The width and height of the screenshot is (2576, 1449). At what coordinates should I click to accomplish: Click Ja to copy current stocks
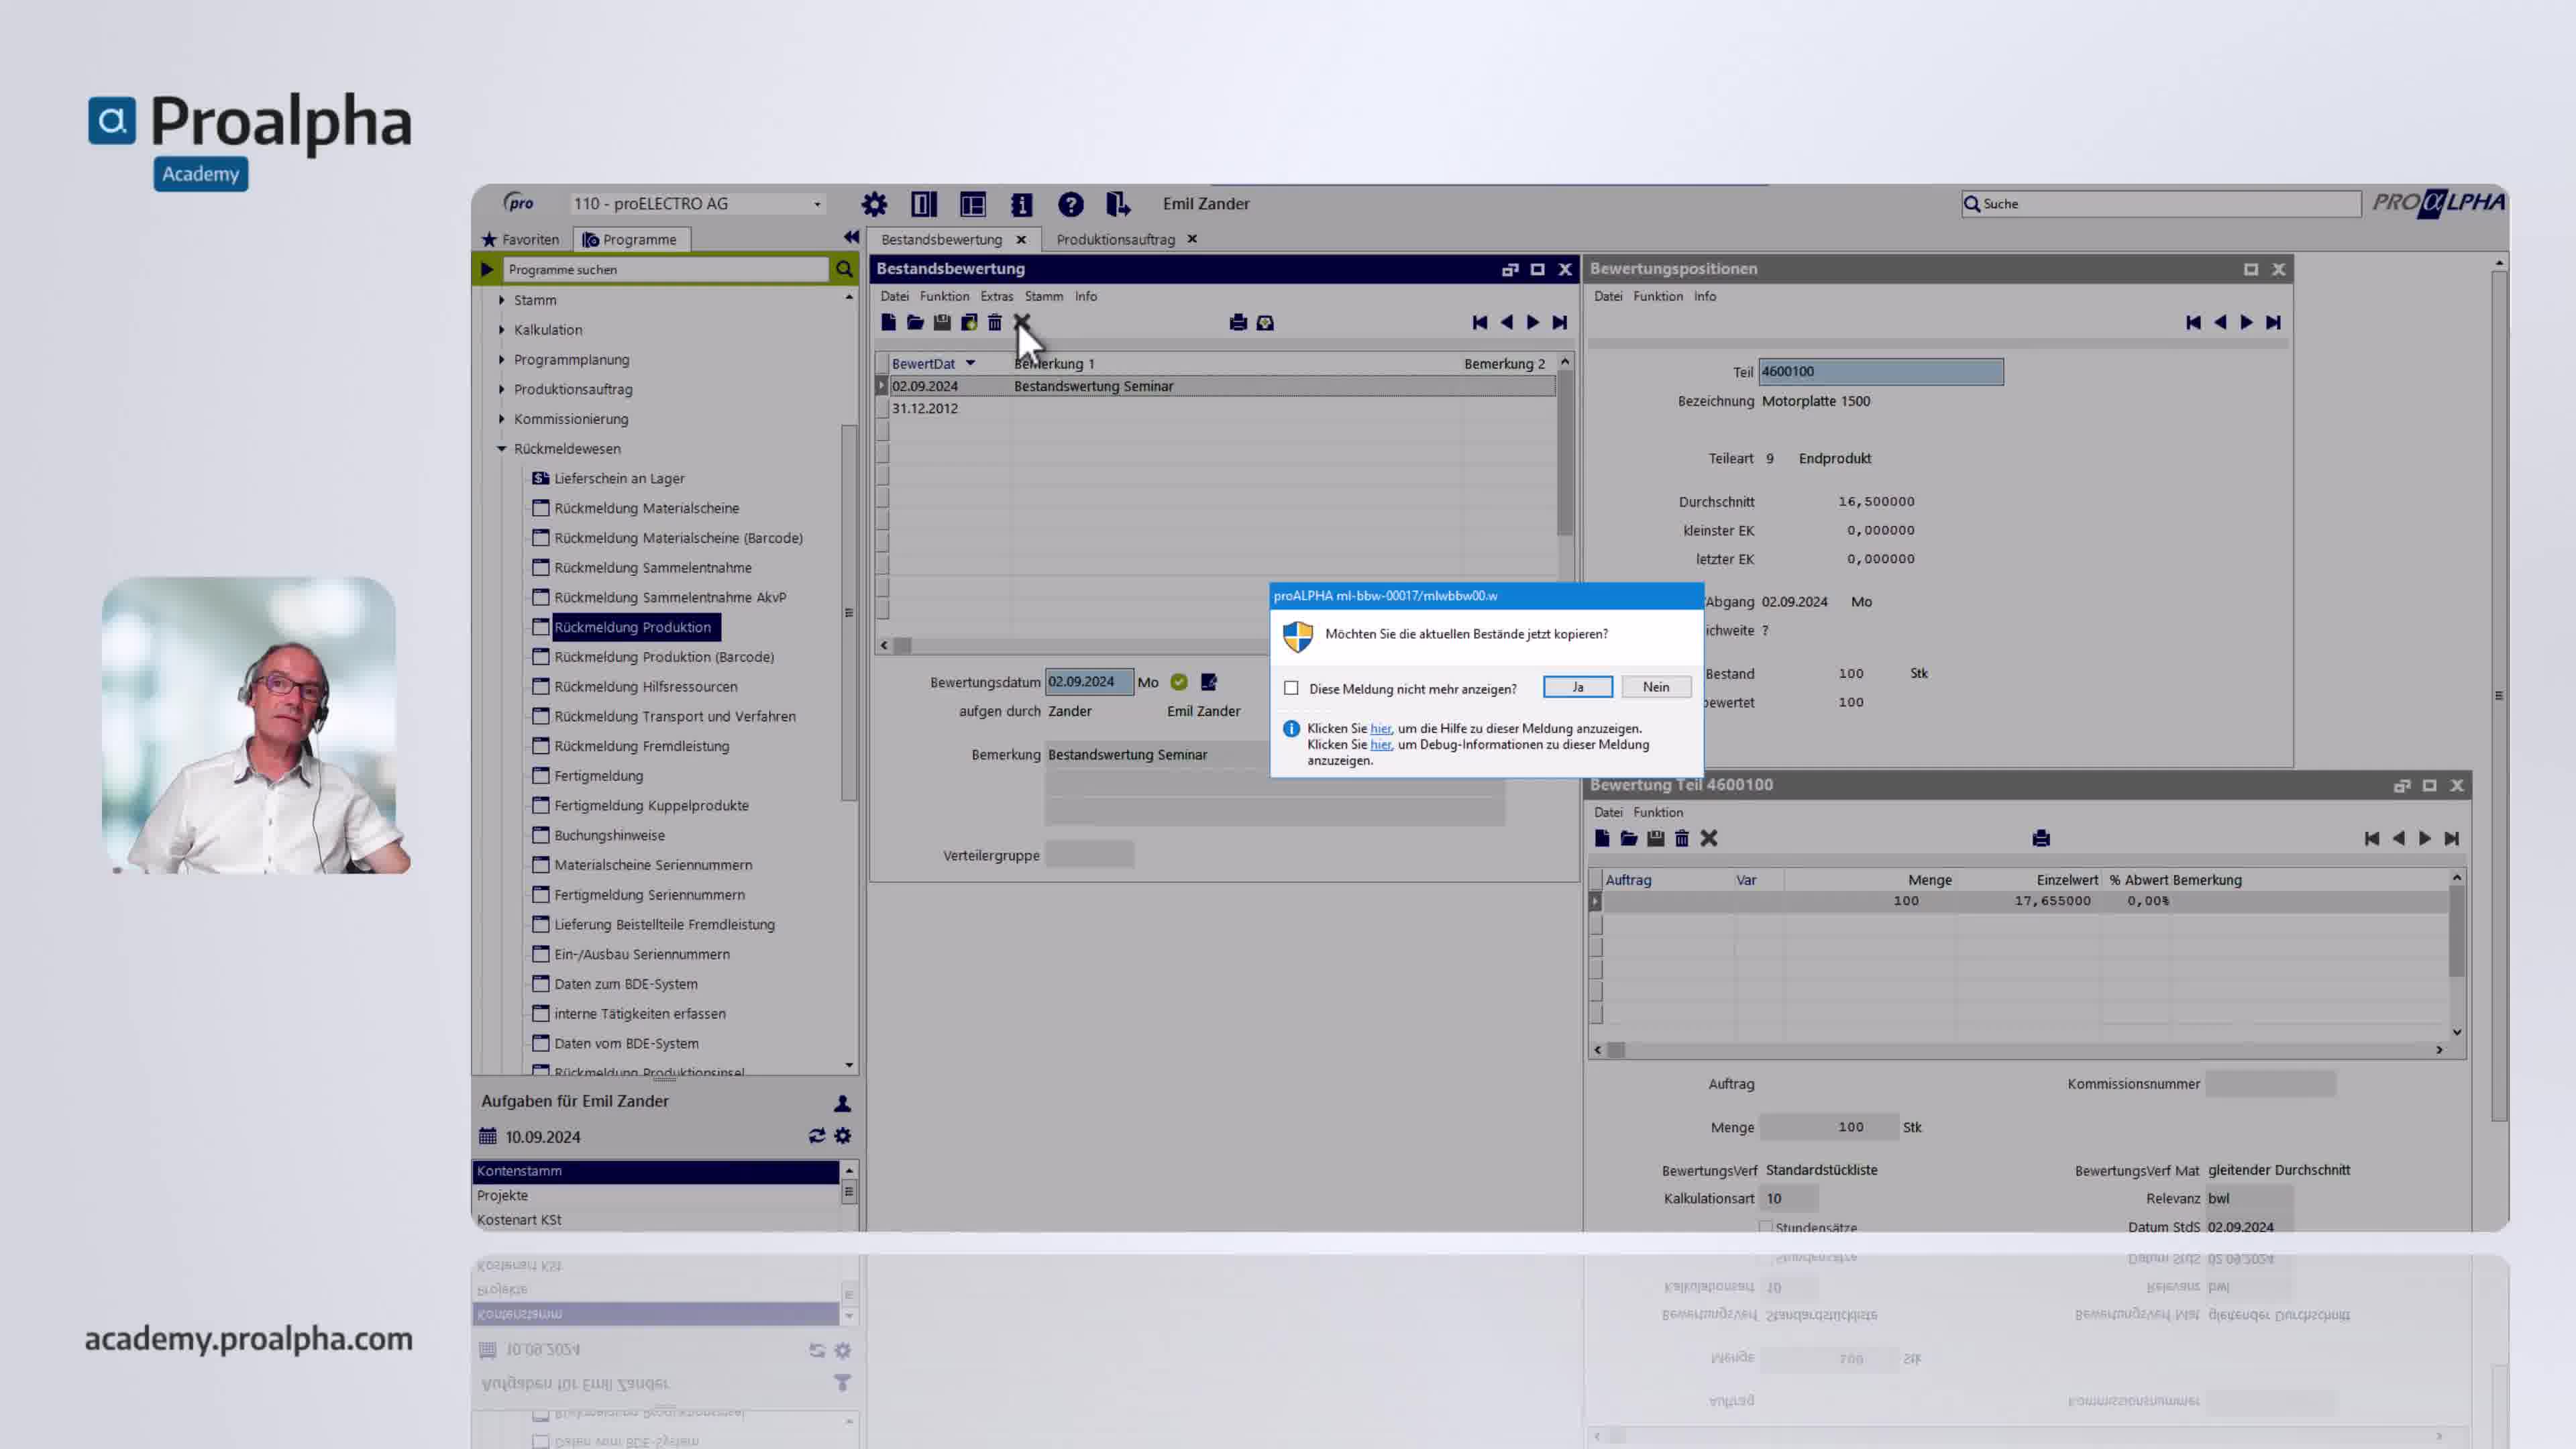tap(1577, 687)
